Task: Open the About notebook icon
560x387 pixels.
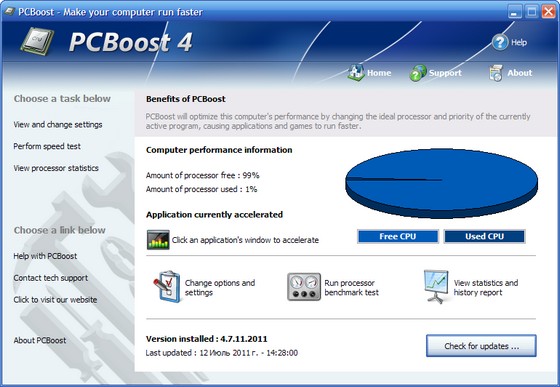Action: click(496, 73)
